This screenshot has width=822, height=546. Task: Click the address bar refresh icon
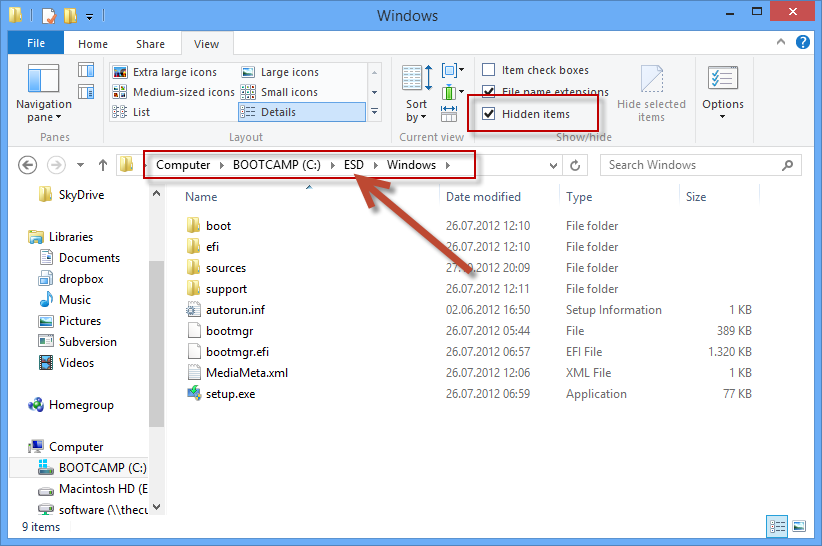point(575,165)
